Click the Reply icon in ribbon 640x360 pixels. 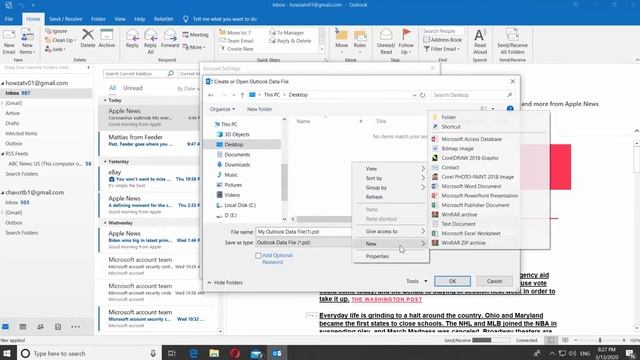(132, 39)
